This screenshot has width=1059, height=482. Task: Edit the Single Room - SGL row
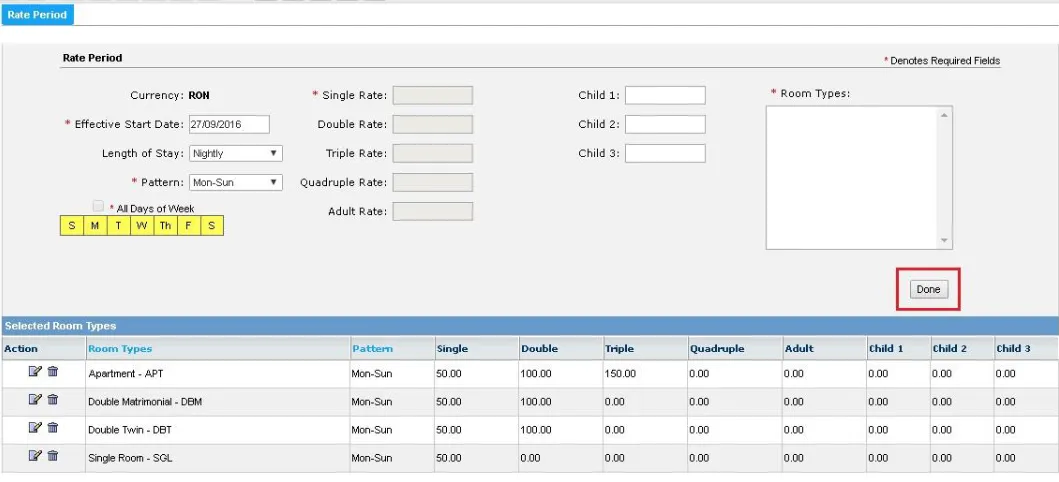[35, 456]
